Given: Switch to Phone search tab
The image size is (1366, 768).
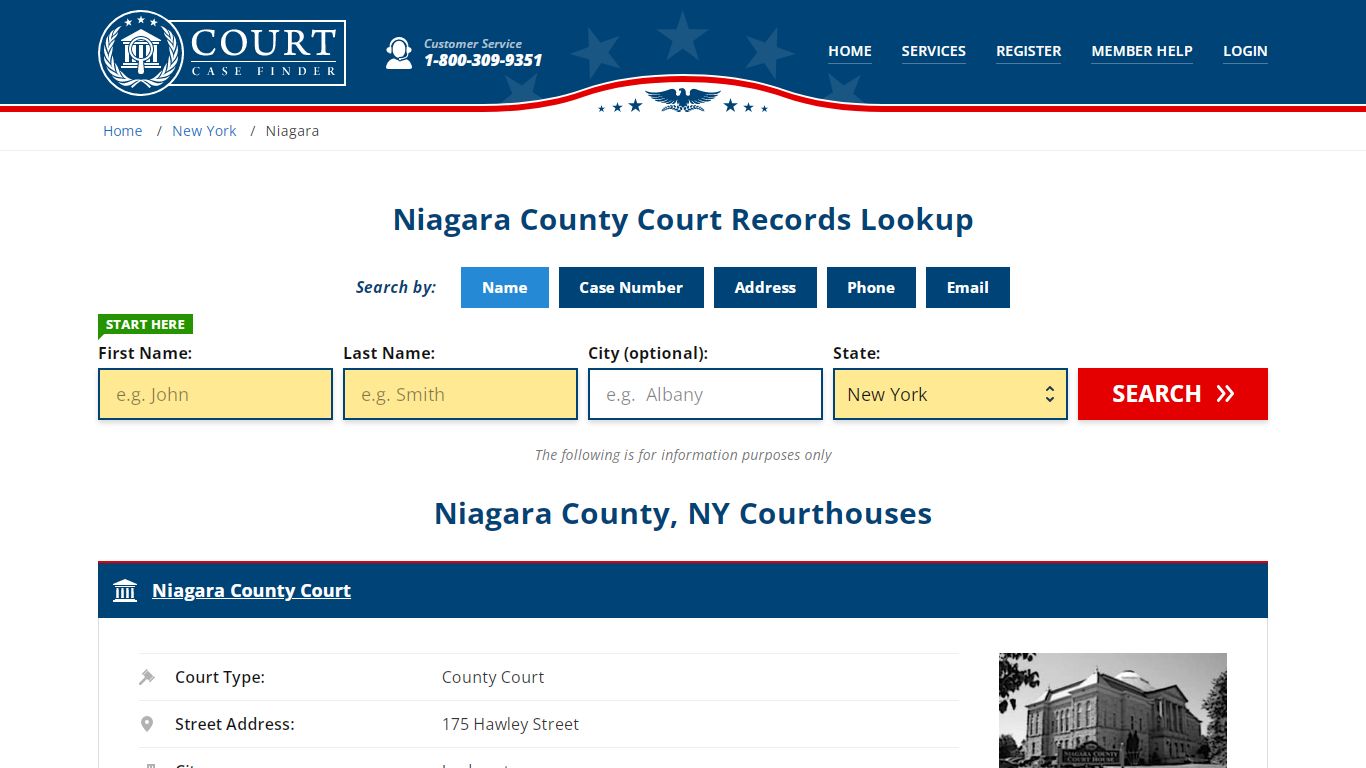Looking at the screenshot, I should [871, 287].
